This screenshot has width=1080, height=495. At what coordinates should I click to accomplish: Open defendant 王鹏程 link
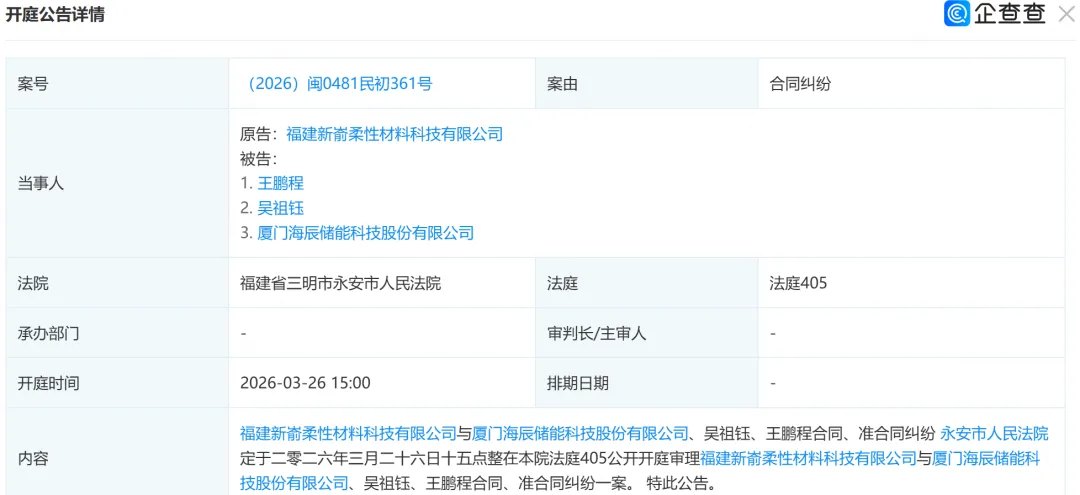coord(280,183)
